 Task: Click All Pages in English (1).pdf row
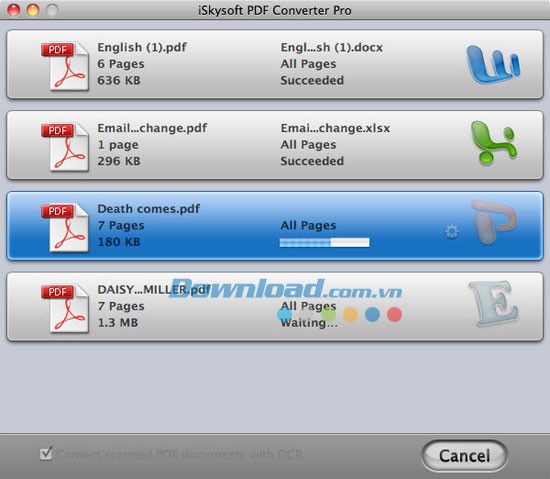[308, 64]
